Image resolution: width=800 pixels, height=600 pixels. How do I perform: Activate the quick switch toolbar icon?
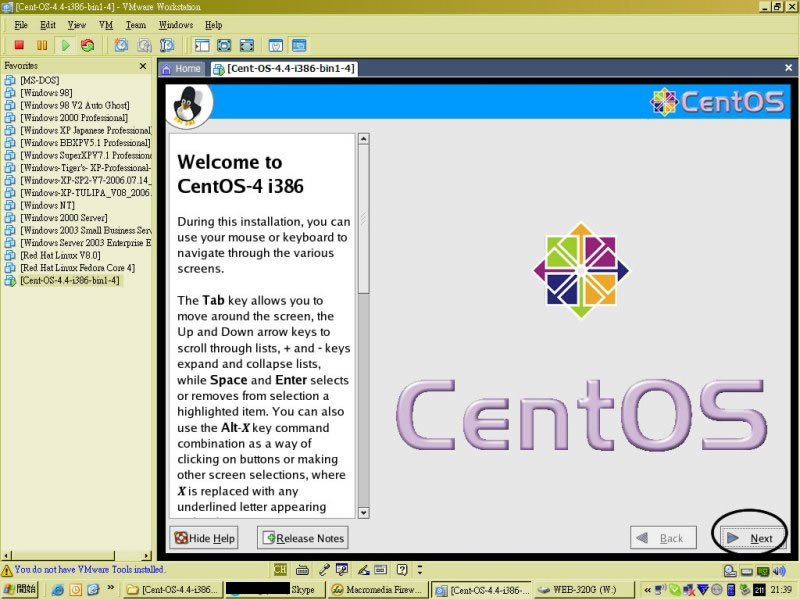click(246, 45)
